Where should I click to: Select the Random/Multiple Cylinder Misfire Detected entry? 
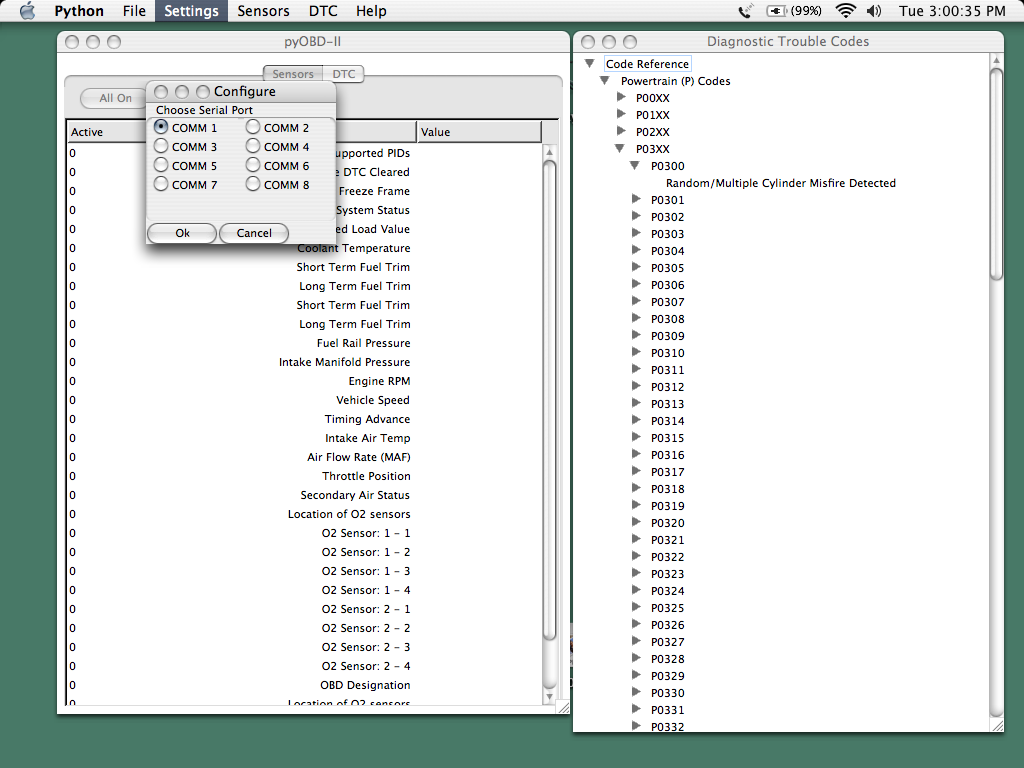pos(780,183)
